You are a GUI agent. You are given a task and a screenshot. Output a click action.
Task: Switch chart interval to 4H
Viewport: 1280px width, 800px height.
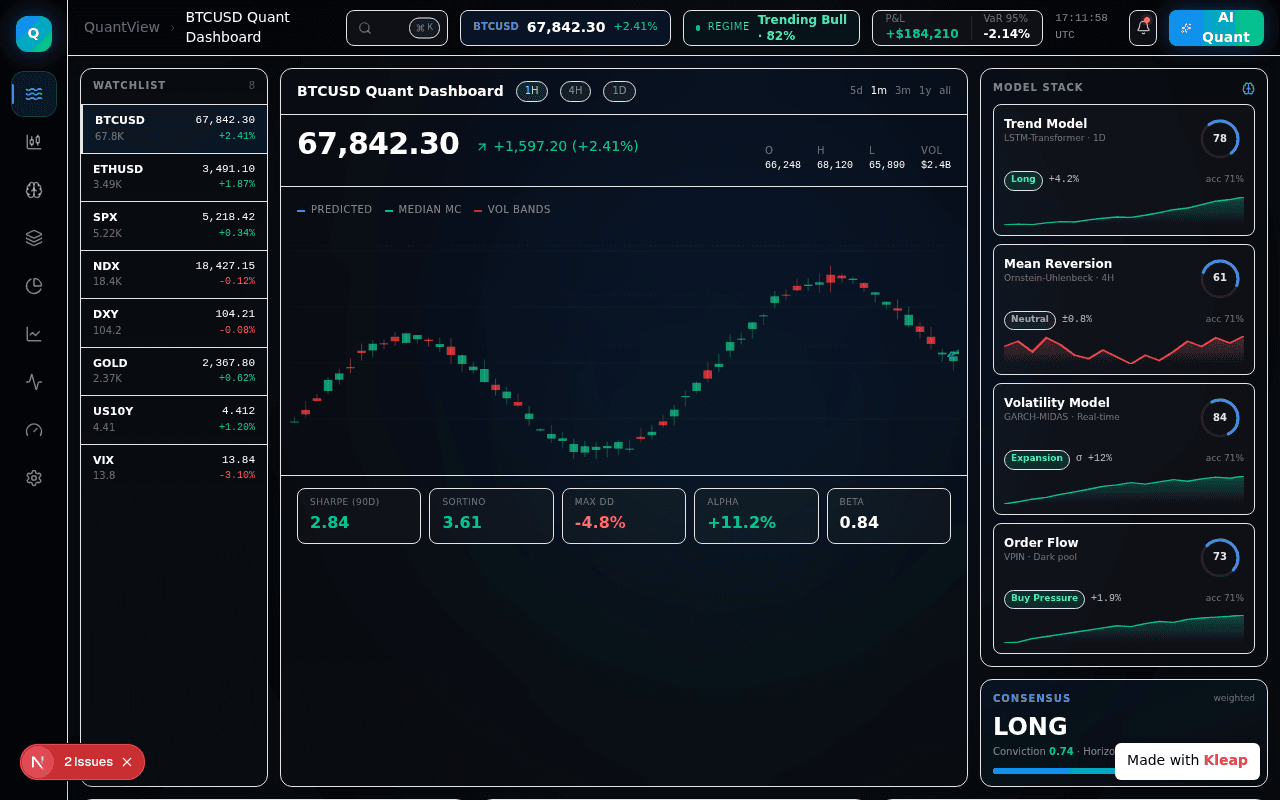tap(575, 91)
